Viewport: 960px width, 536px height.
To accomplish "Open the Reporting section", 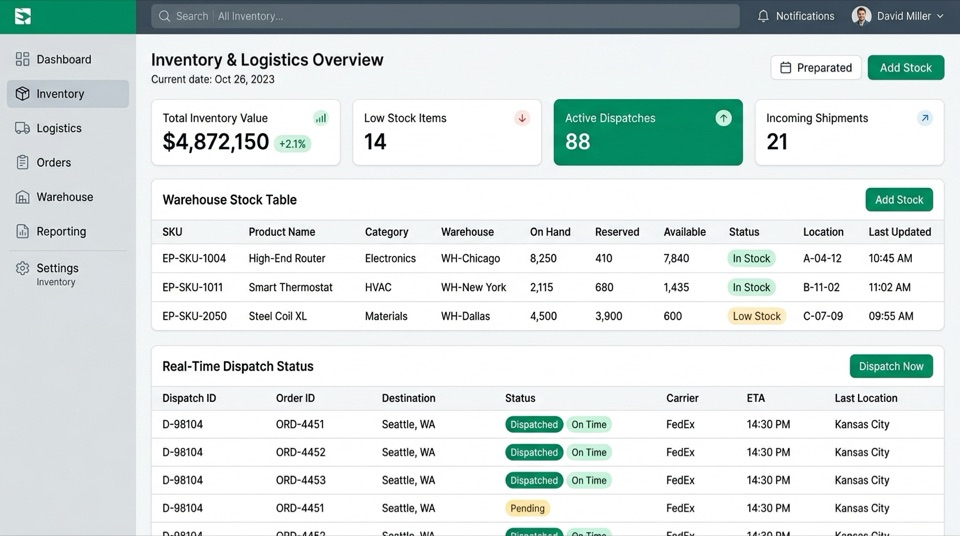I will pyautogui.click(x=68, y=231).
